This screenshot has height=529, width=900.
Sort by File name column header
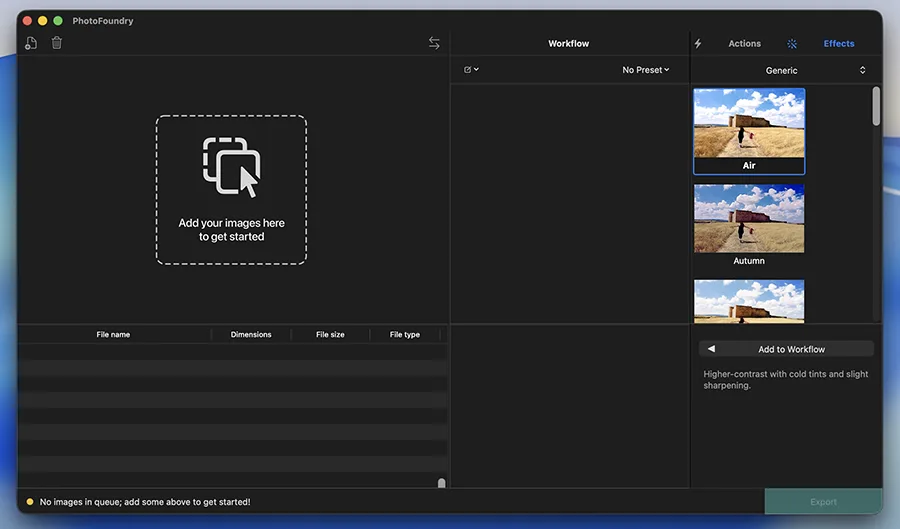tap(113, 334)
